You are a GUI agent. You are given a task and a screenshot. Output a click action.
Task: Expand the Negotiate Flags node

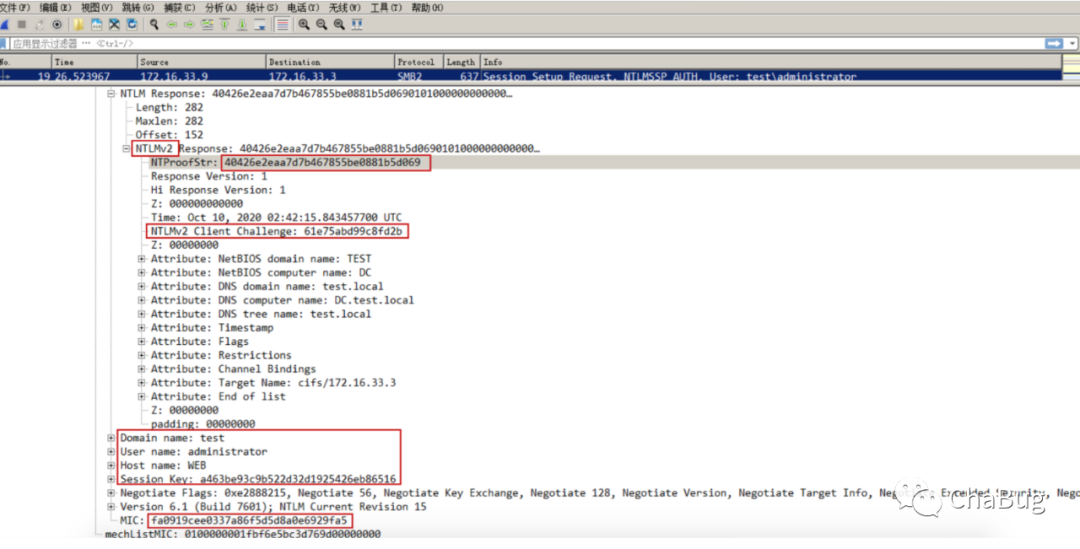111,493
